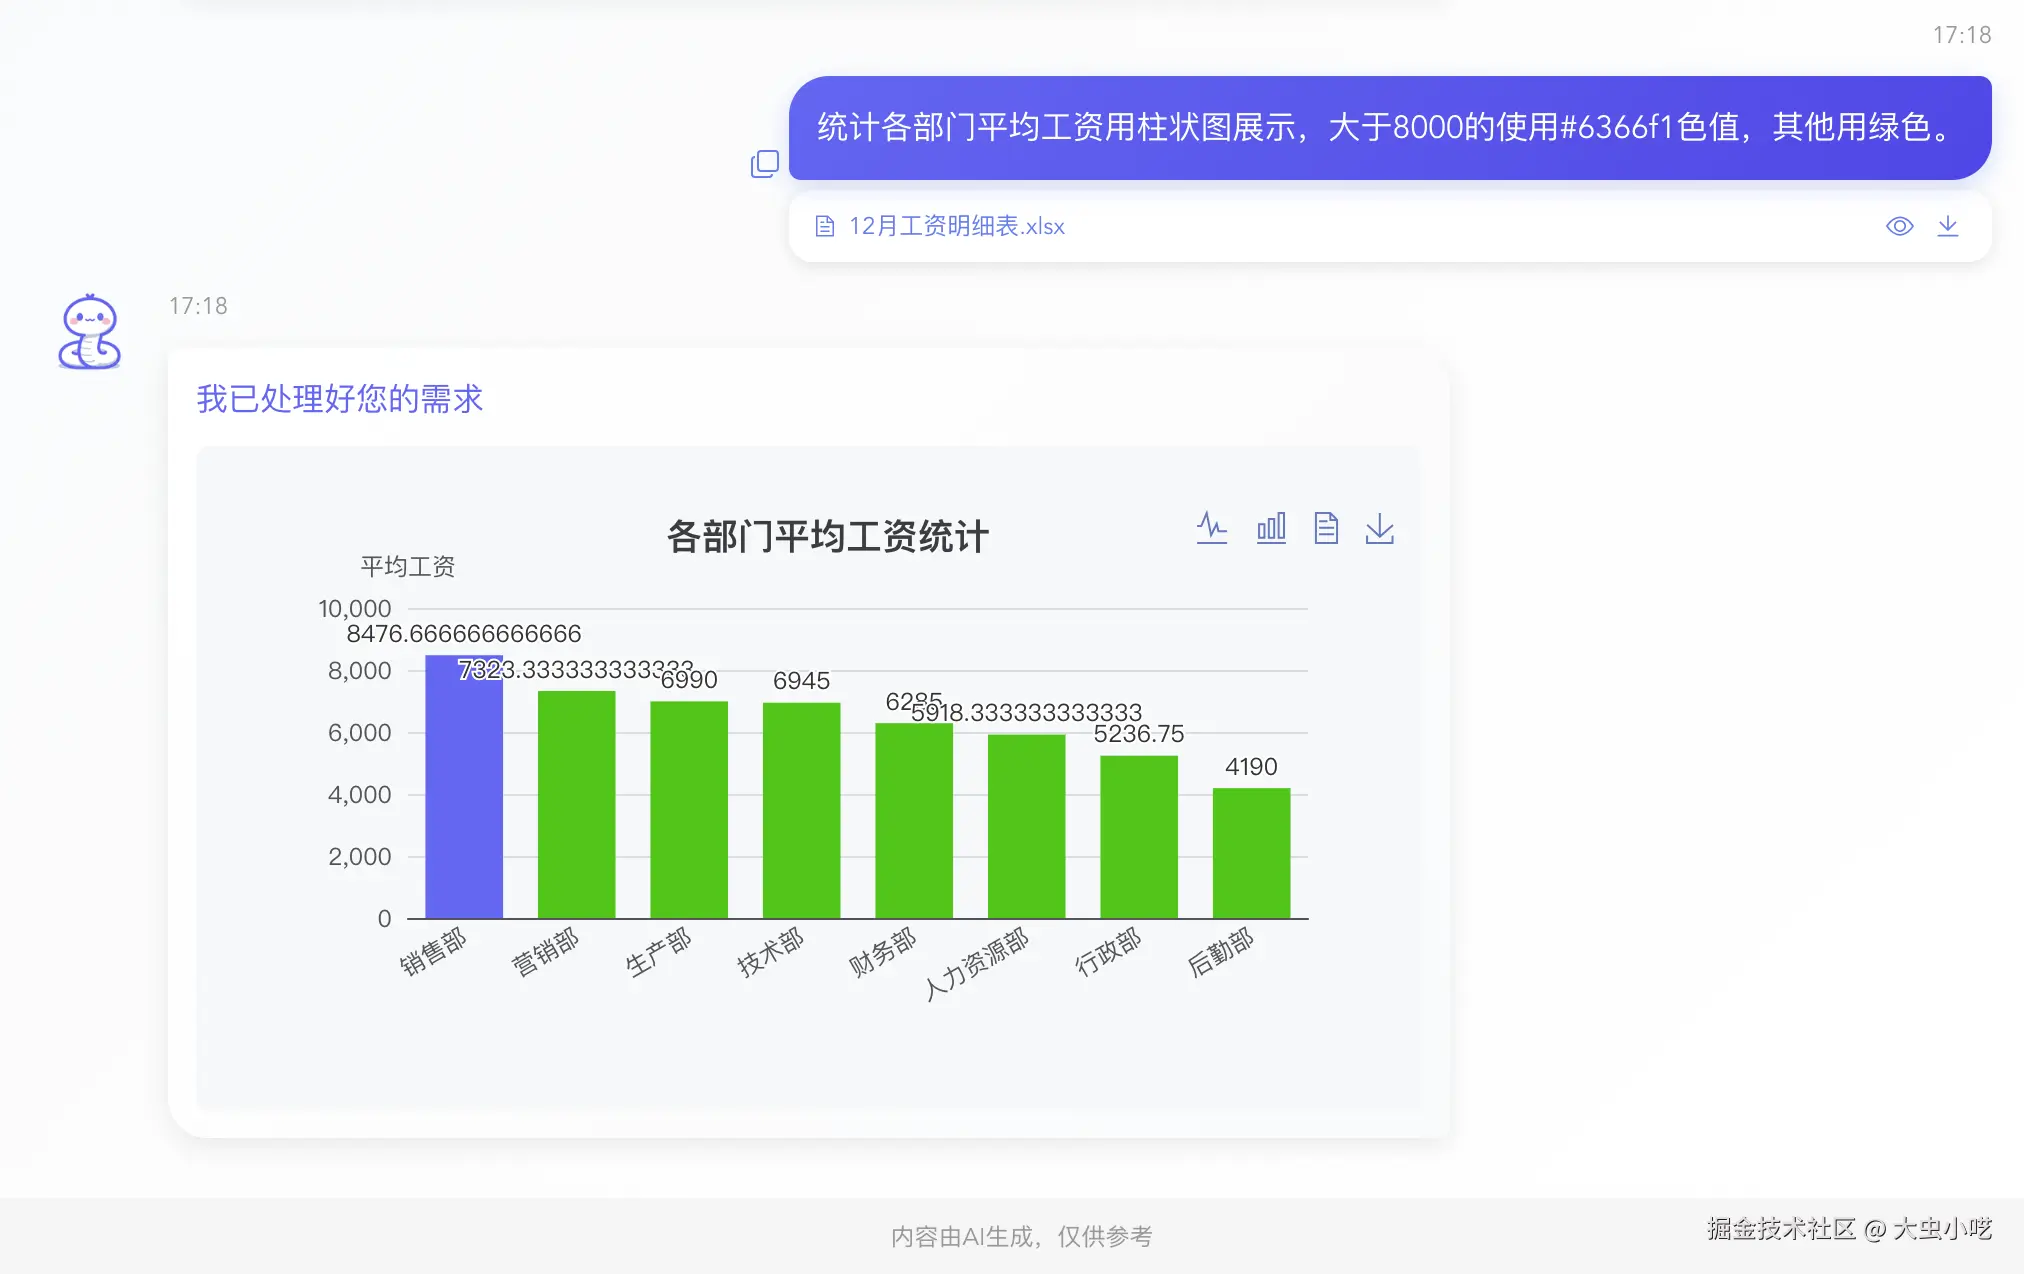Screen dimensions: 2024x1274
Task: Switch chart to bar chart view
Action: coord(1271,527)
